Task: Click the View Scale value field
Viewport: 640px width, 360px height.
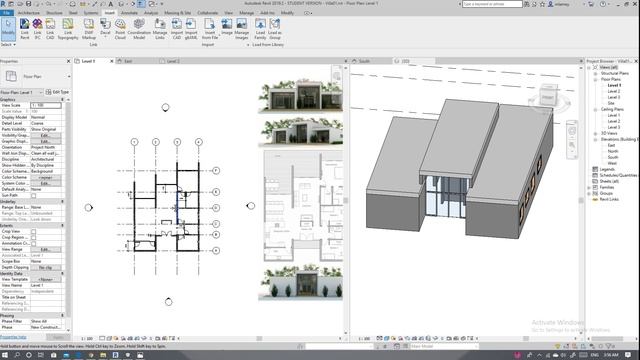Action: pos(46,105)
